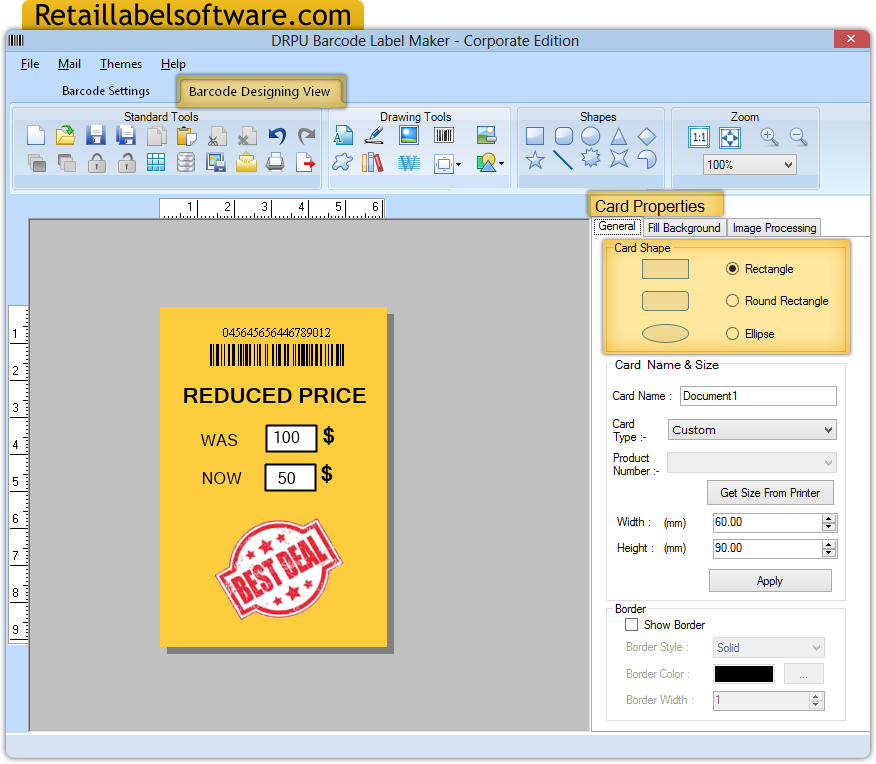Screen dimensions: 876x764
Task: Select the Rectangle card shape
Action: pos(733,269)
